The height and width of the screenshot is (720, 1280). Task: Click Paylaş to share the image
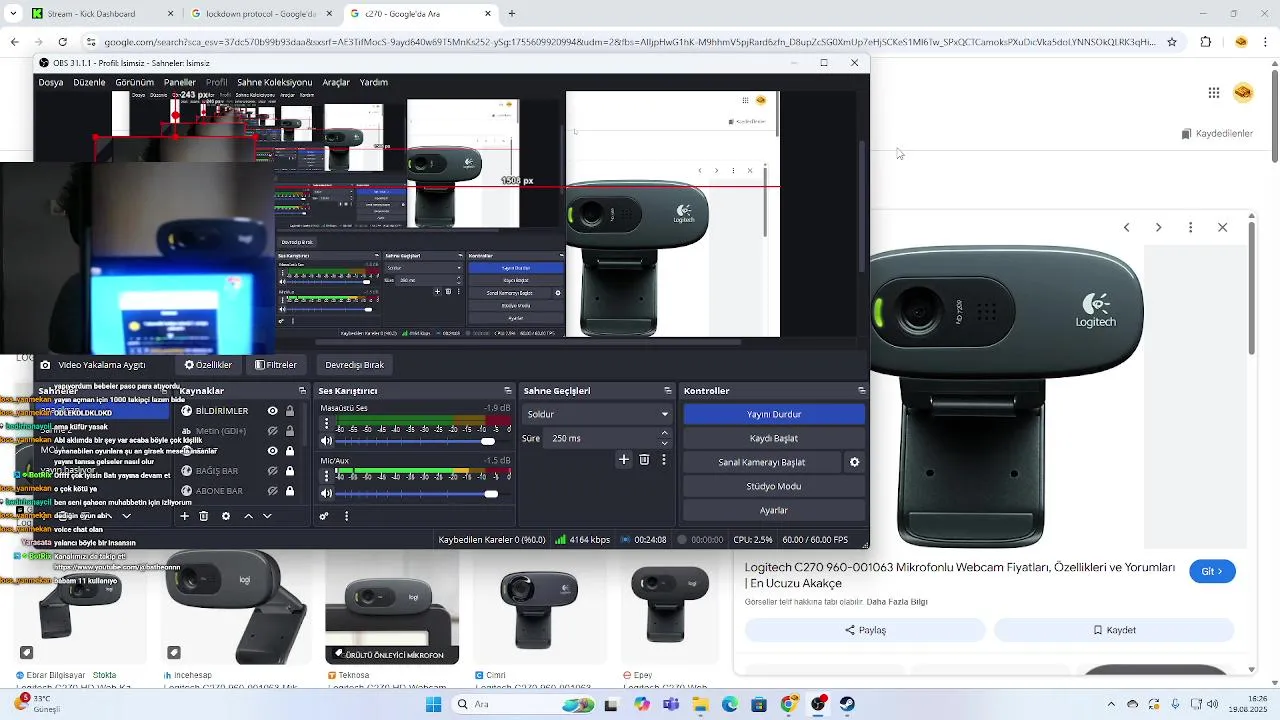tap(865, 630)
